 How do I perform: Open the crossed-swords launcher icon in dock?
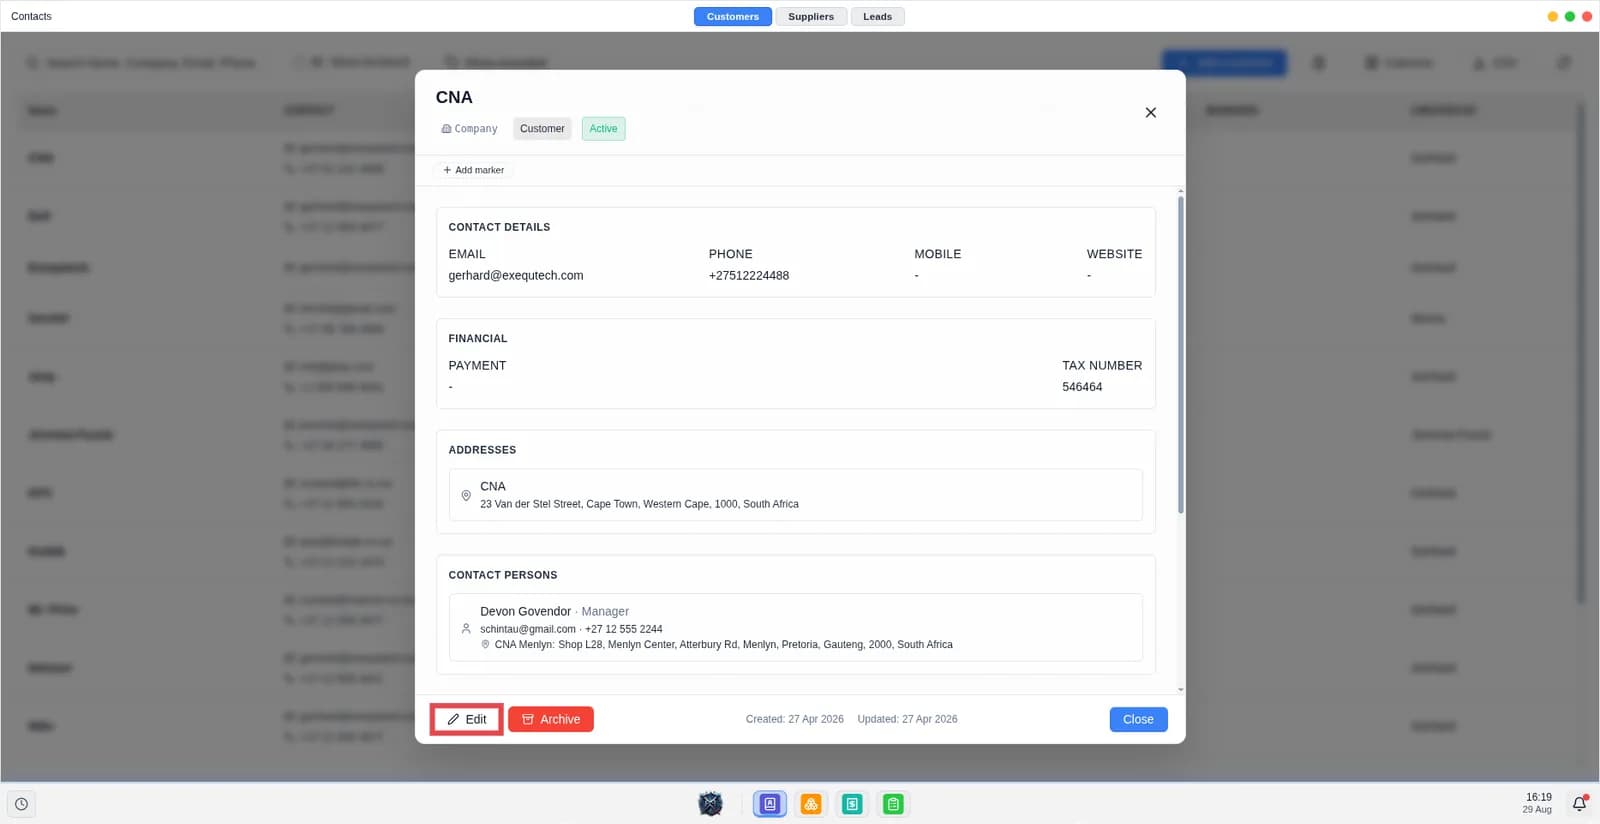tap(711, 804)
